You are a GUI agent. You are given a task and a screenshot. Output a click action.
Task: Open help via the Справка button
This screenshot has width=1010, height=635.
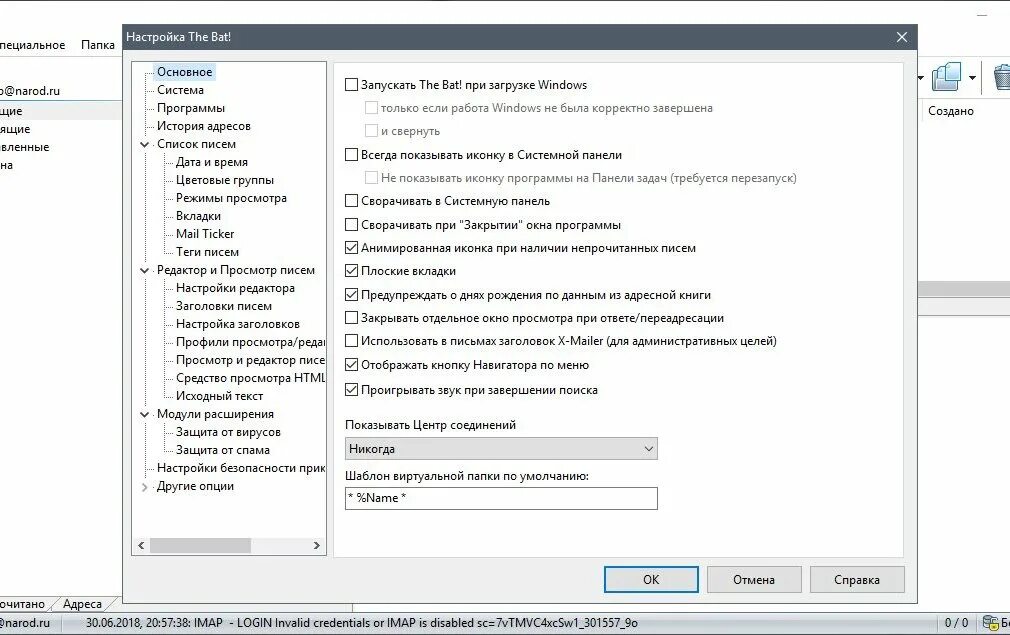coord(857,580)
